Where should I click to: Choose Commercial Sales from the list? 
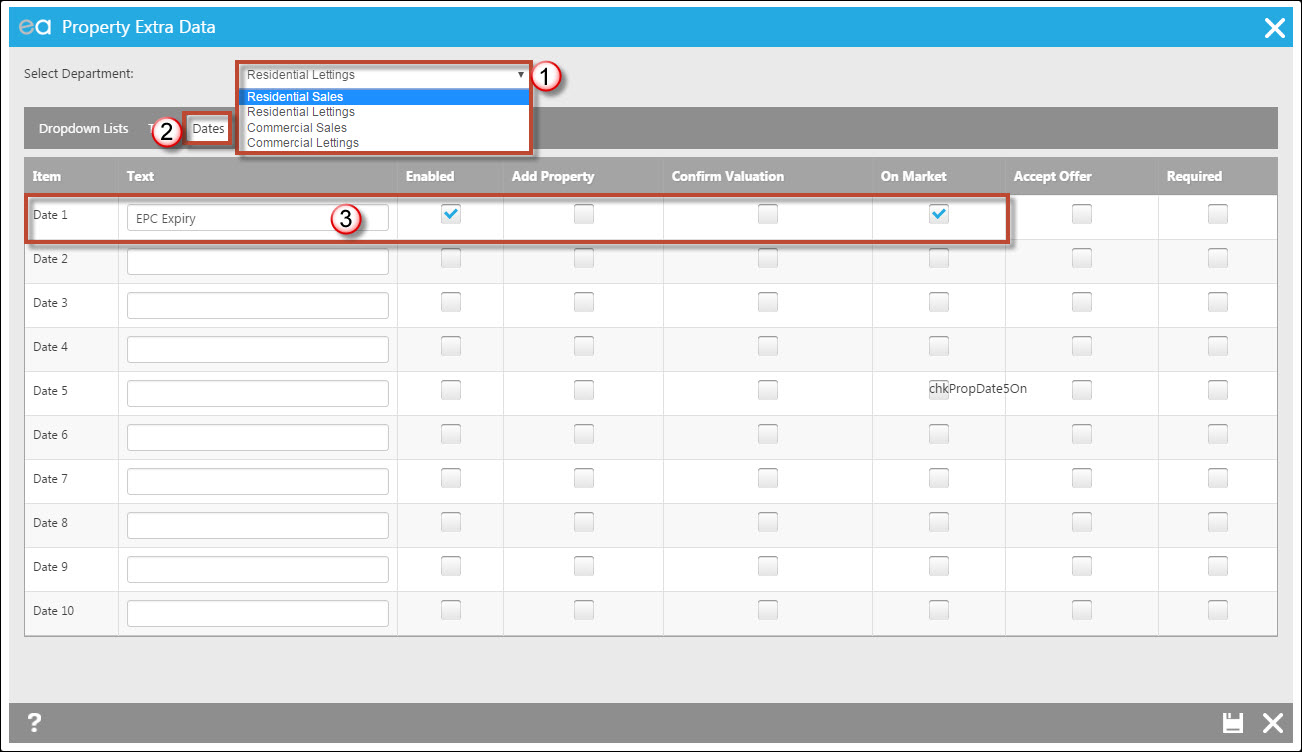[385, 128]
